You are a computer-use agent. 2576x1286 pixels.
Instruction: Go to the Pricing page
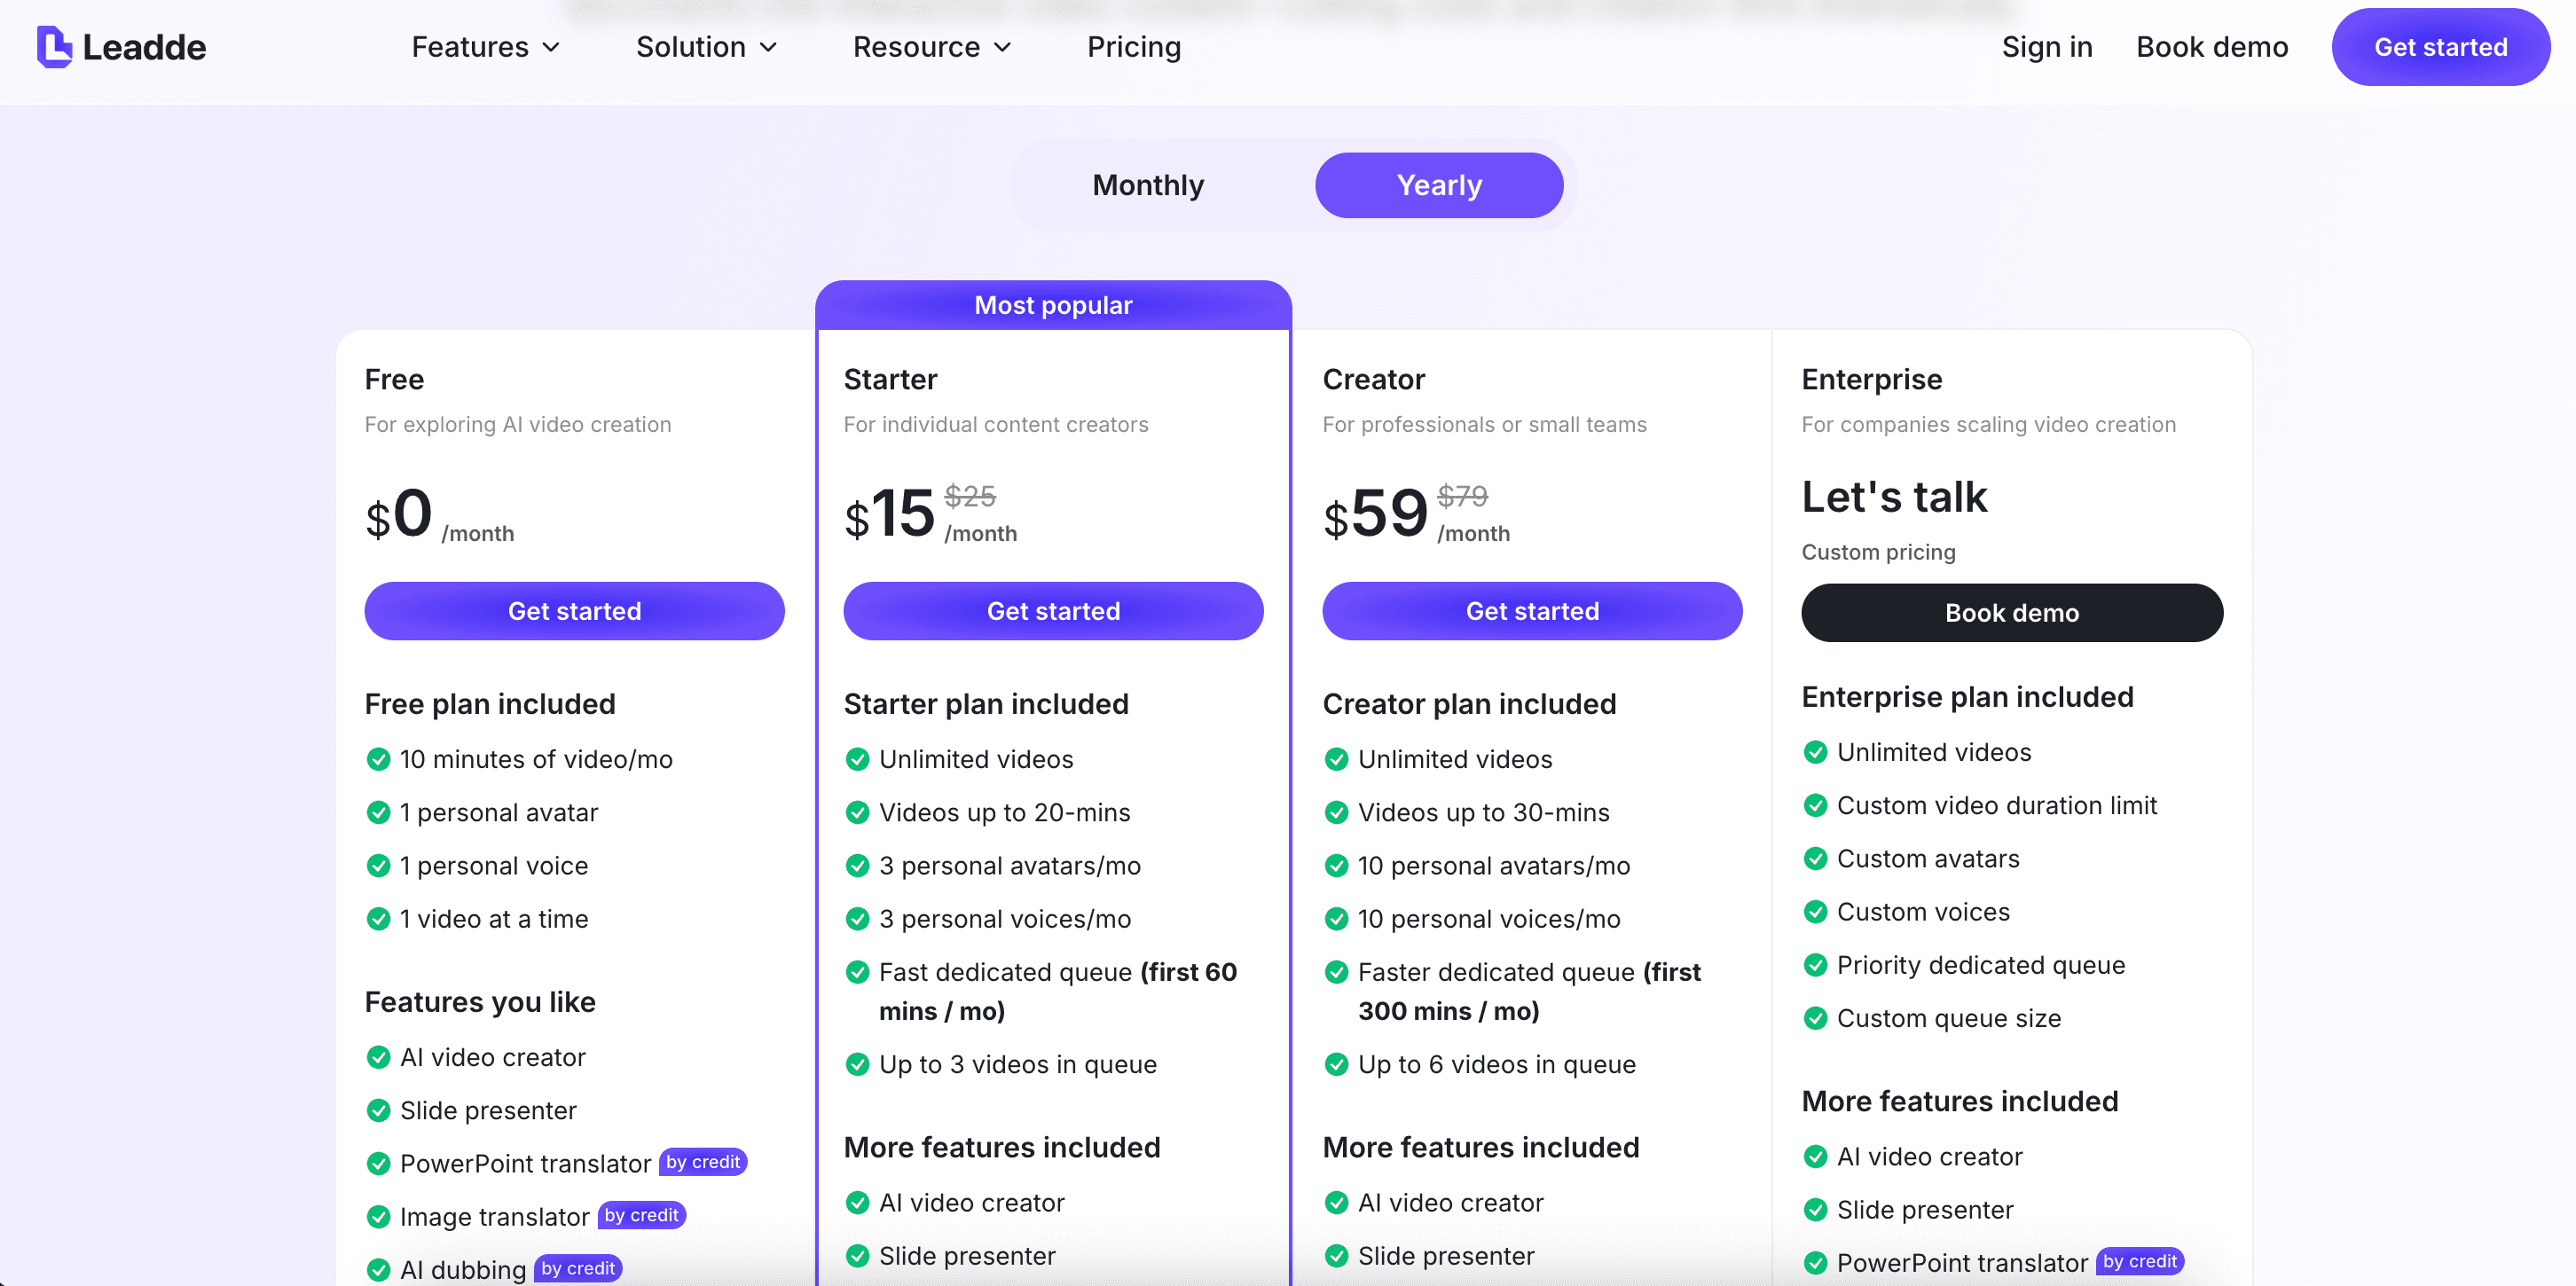pos(1133,47)
